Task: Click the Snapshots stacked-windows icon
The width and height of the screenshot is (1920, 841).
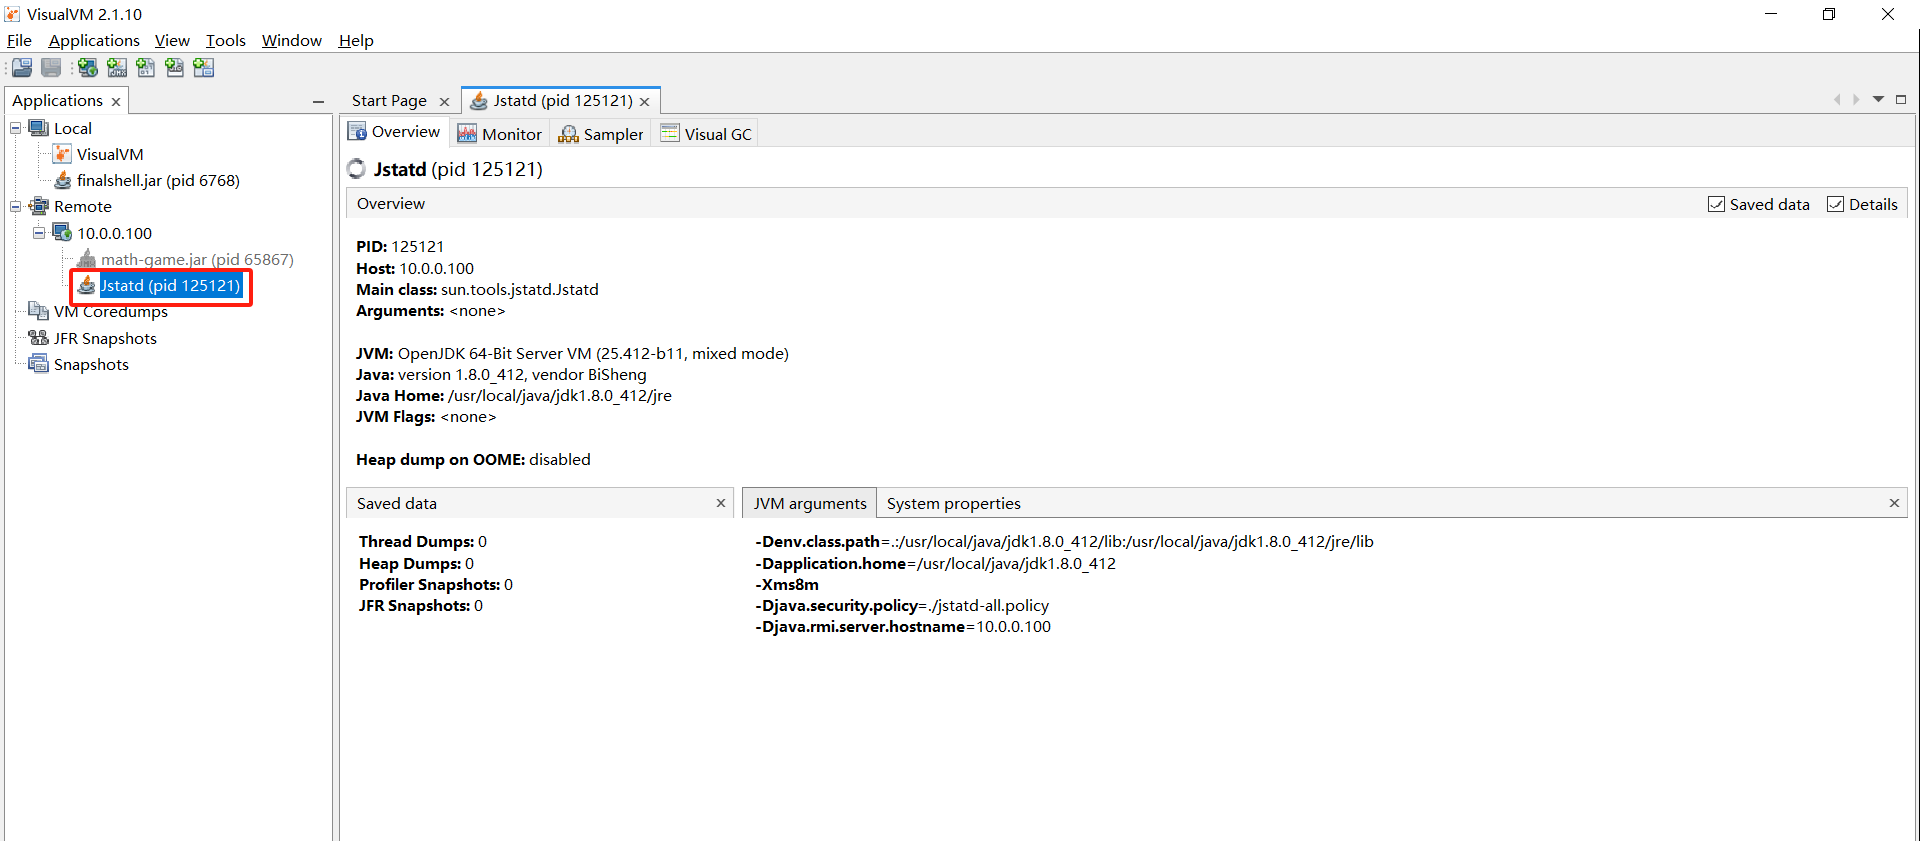Action: pos(39,364)
